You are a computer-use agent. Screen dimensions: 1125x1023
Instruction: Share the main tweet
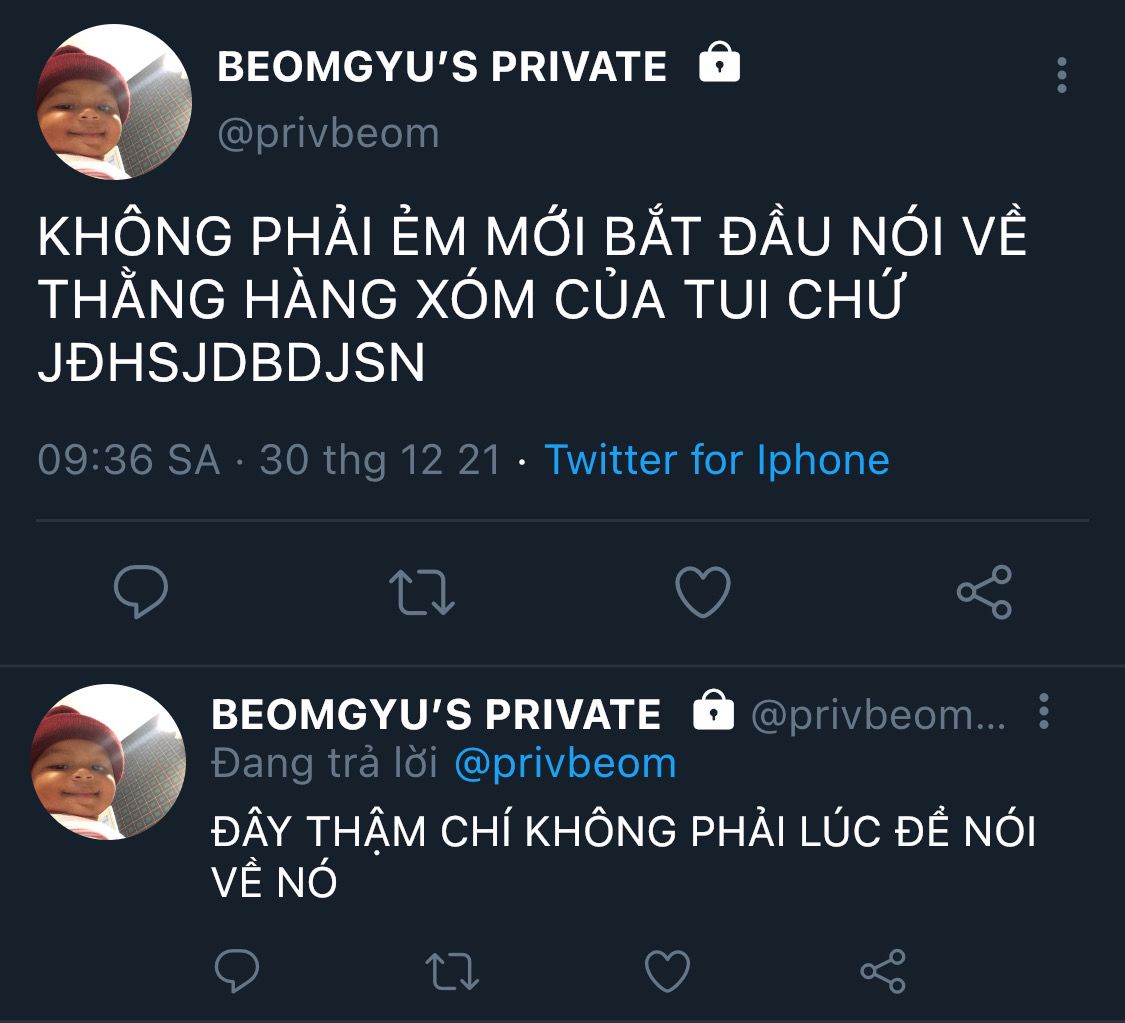[984, 592]
